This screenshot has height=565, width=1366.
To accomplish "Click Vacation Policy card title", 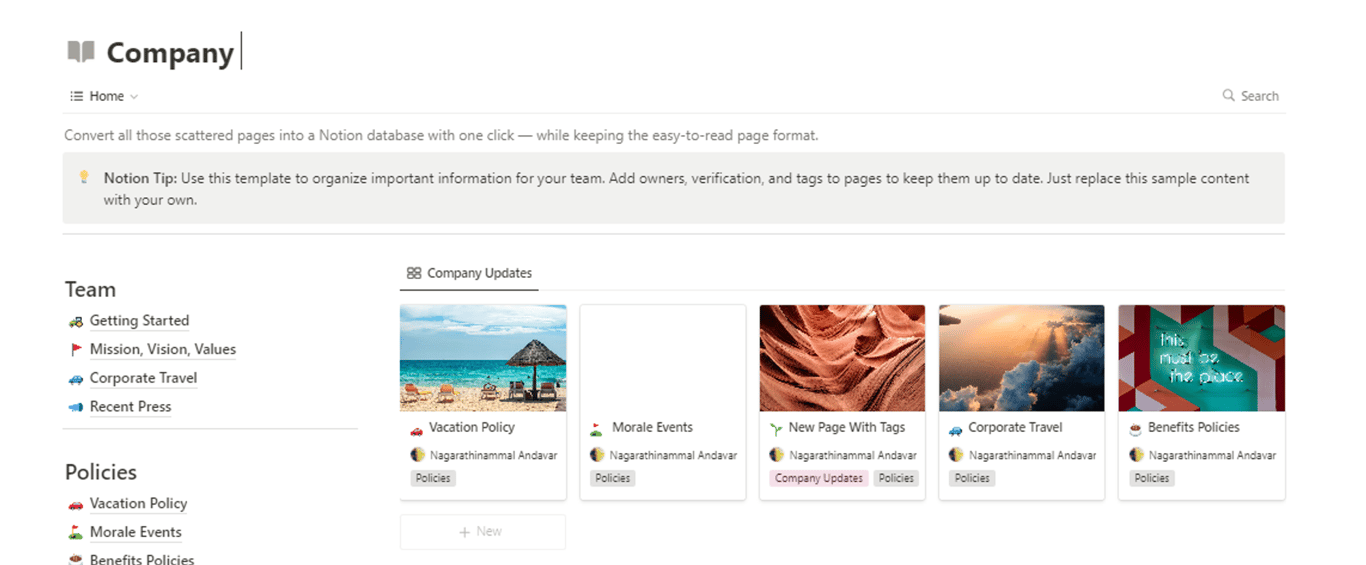I will point(472,427).
